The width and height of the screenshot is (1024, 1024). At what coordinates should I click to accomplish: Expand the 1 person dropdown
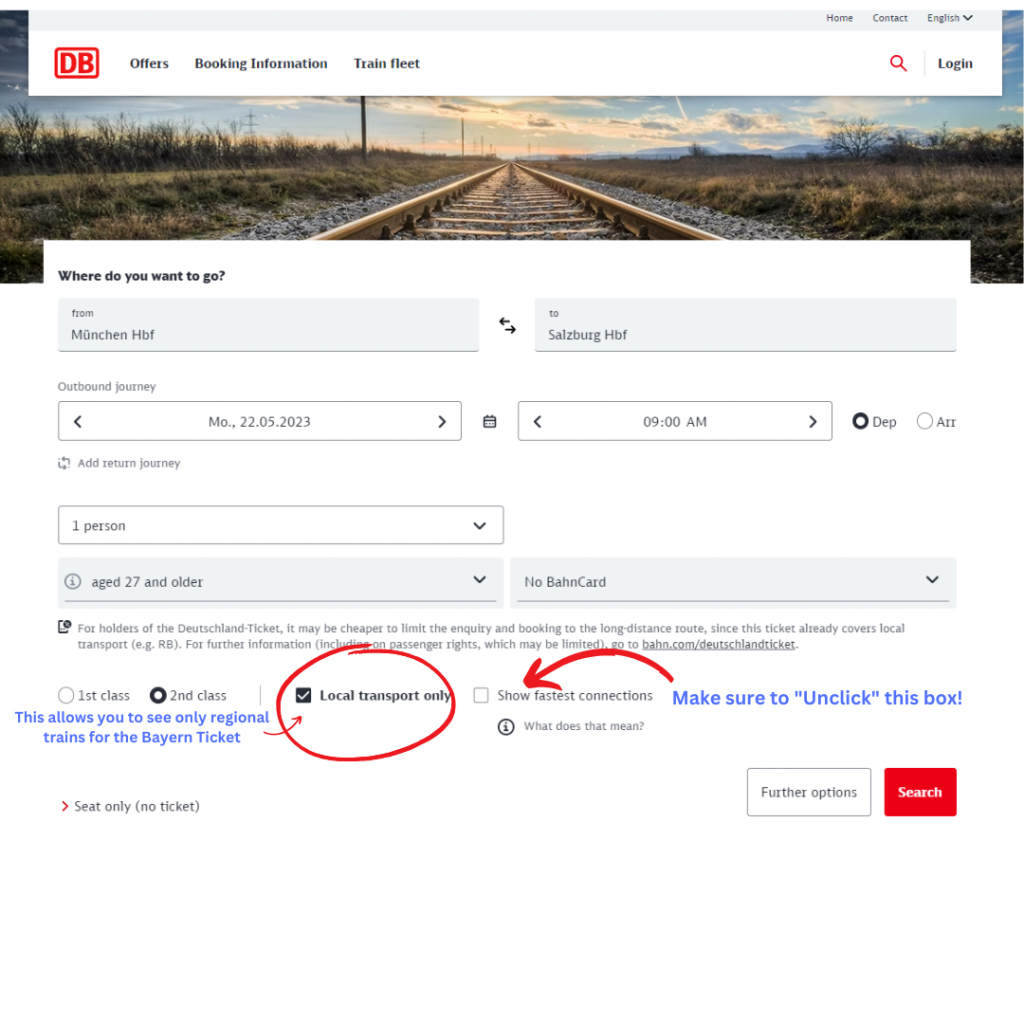tap(280, 525)
